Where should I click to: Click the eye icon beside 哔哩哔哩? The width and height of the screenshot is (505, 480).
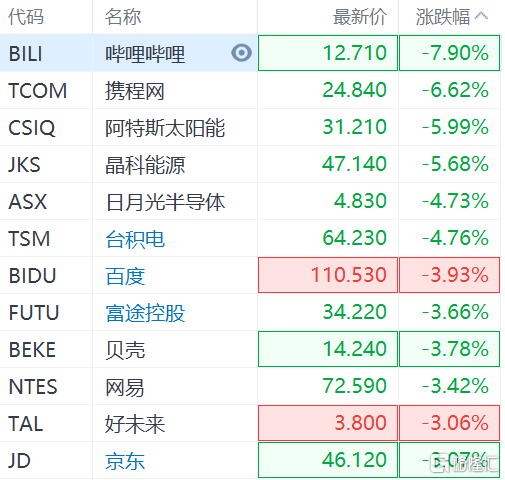pos(241,53)
